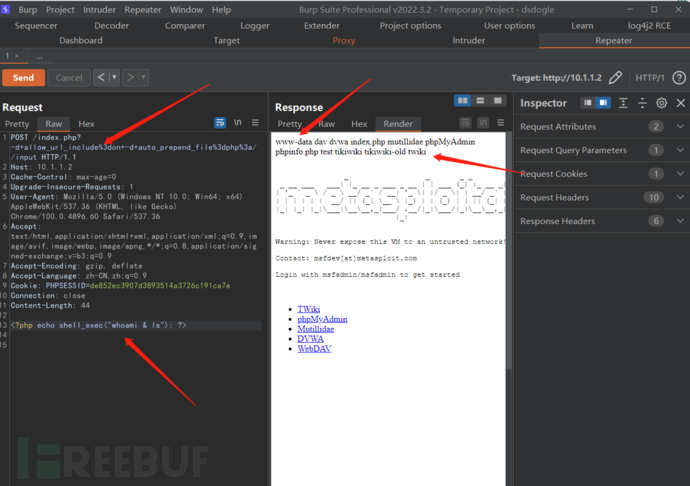Viewport: 690px width, 486px height.
Task: Open the phpMyAdmin link in response
Action: tap(322, 319)
